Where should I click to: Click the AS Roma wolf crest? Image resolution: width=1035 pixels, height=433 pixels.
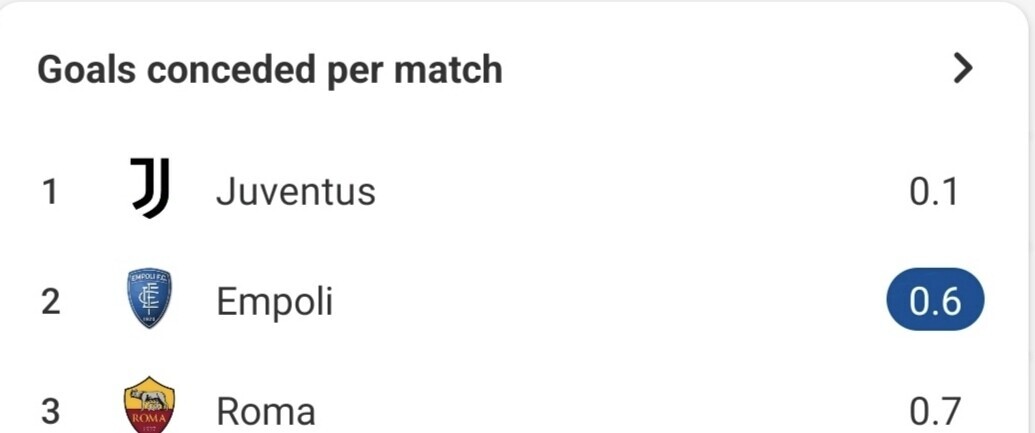pos(150,405)
